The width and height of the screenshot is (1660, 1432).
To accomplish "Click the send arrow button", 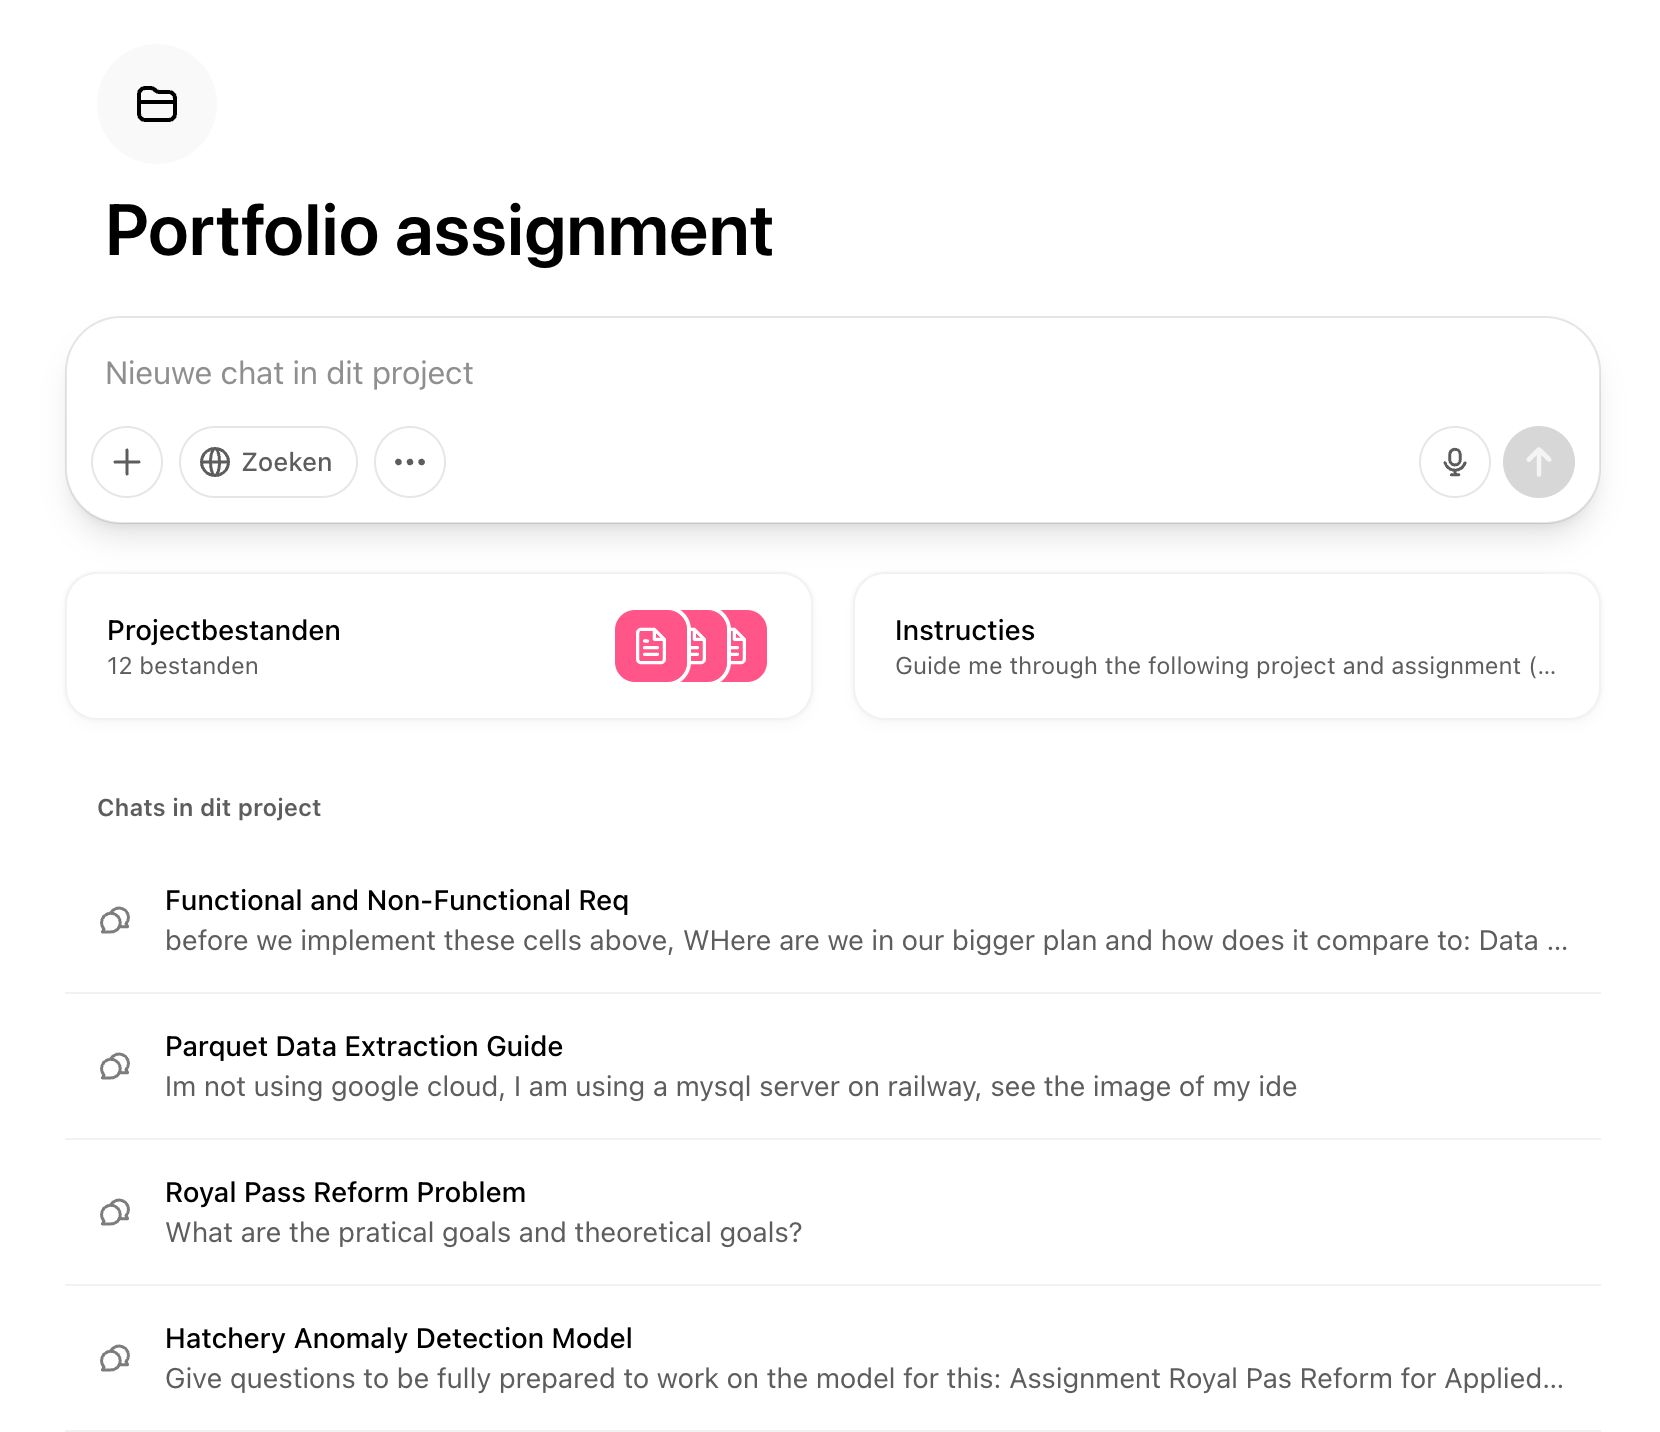I will (1539, 462).
